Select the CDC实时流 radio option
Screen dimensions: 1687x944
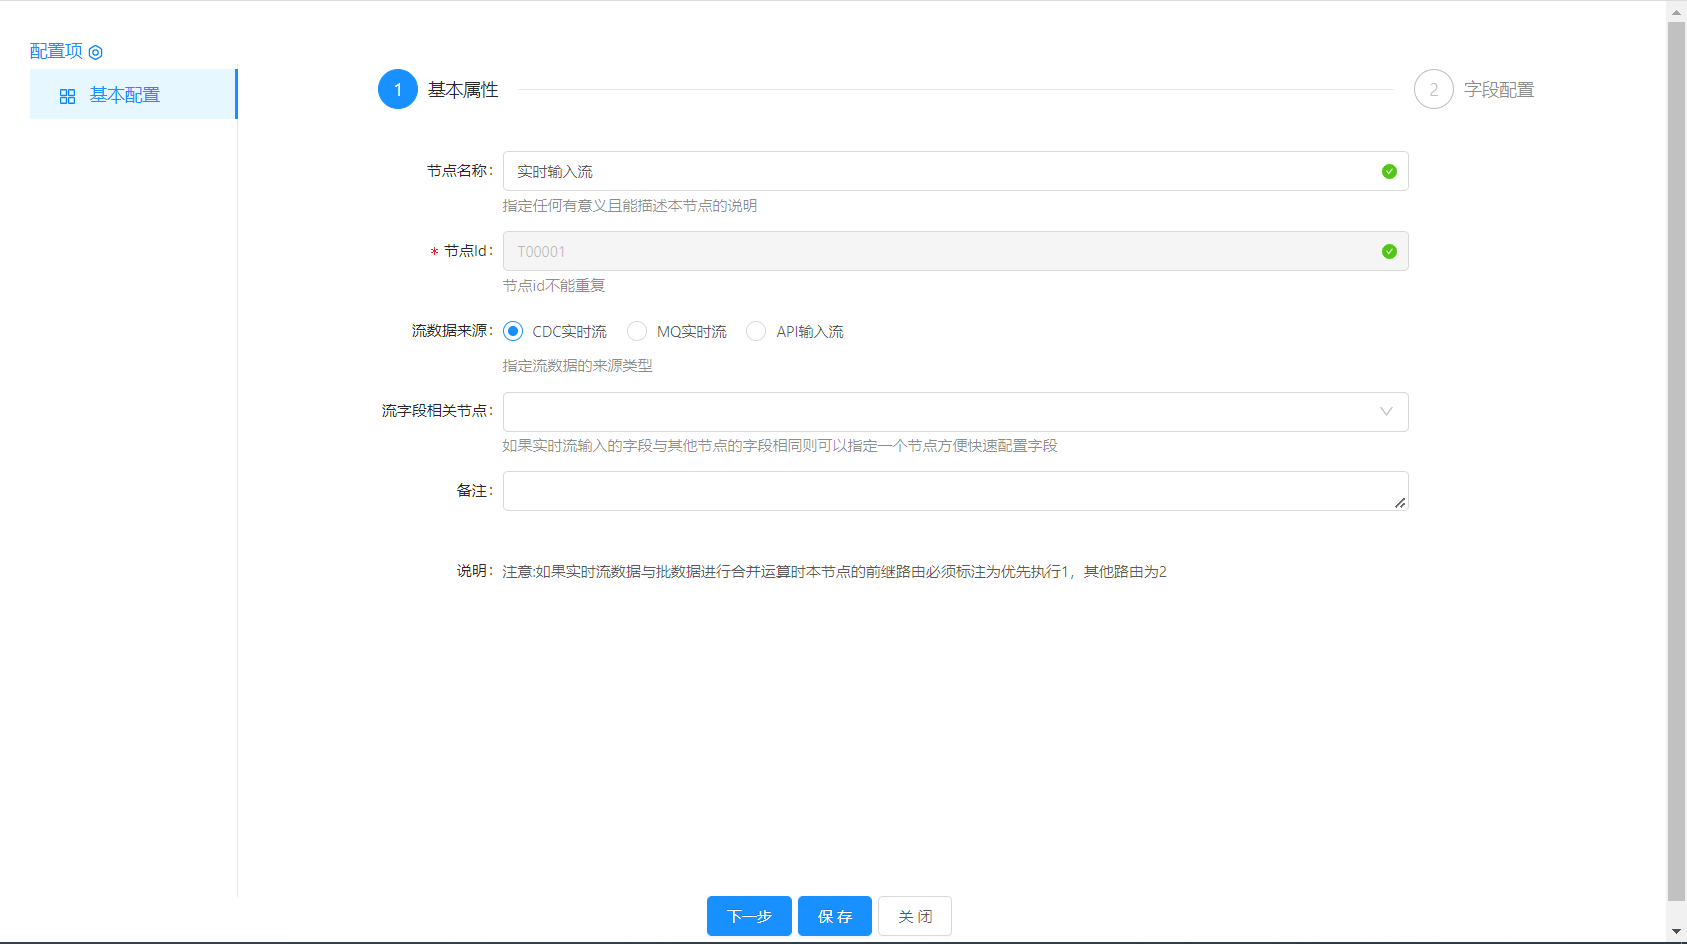coord(513,331)
